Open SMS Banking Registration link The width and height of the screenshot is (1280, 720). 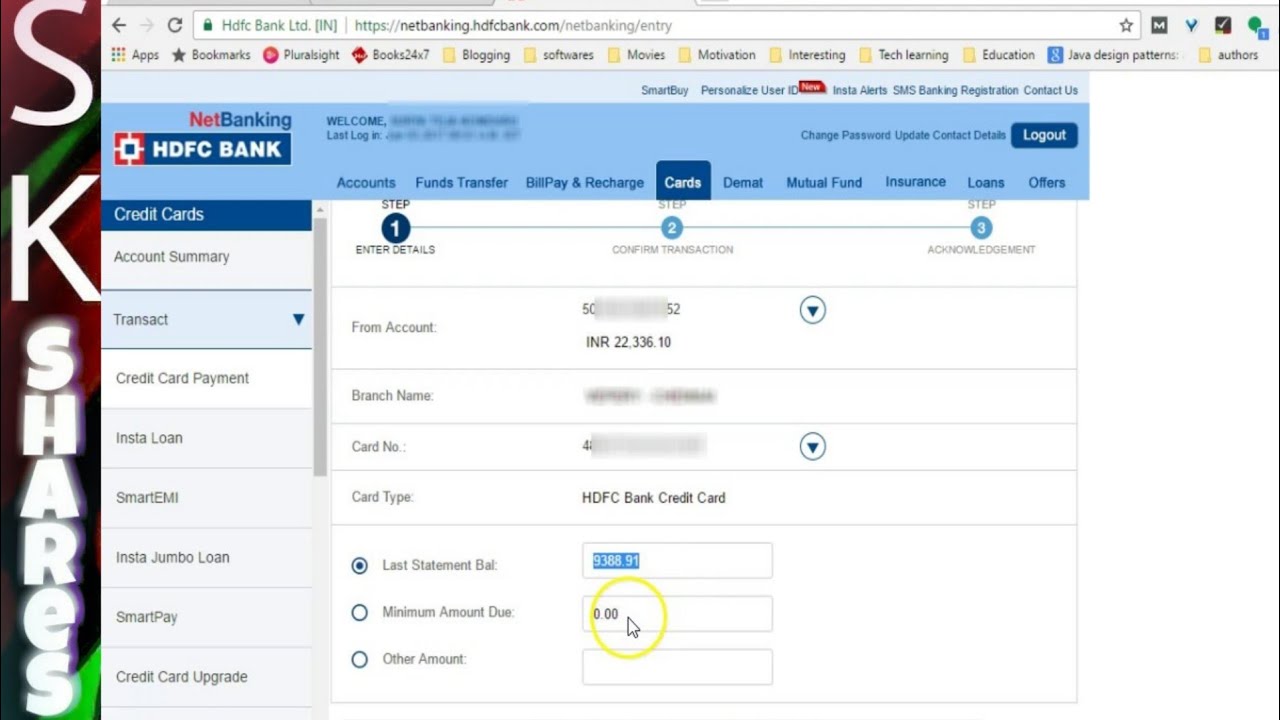[x=955, y=90]
